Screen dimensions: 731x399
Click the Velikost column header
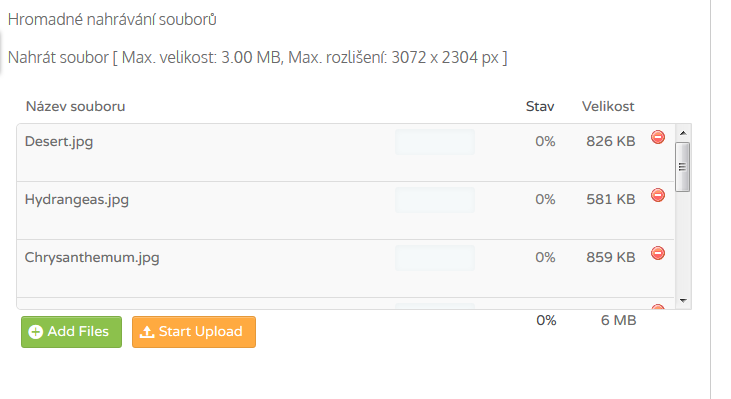608,107
